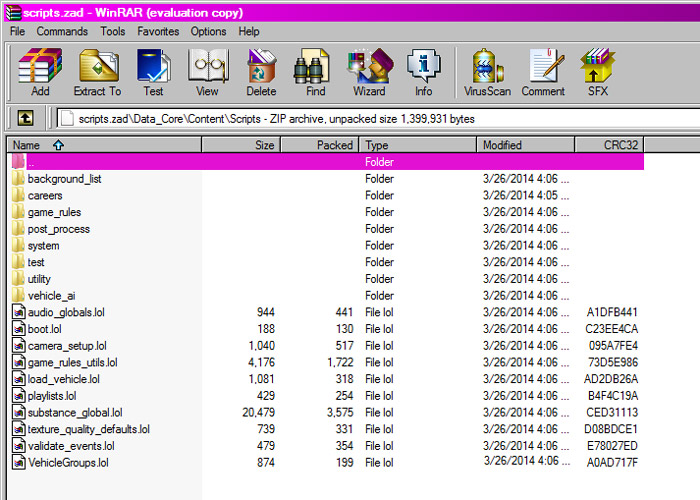Select playlists.lol file name
Viewport: 700px width, 500px height.
[x=52, y=396]
